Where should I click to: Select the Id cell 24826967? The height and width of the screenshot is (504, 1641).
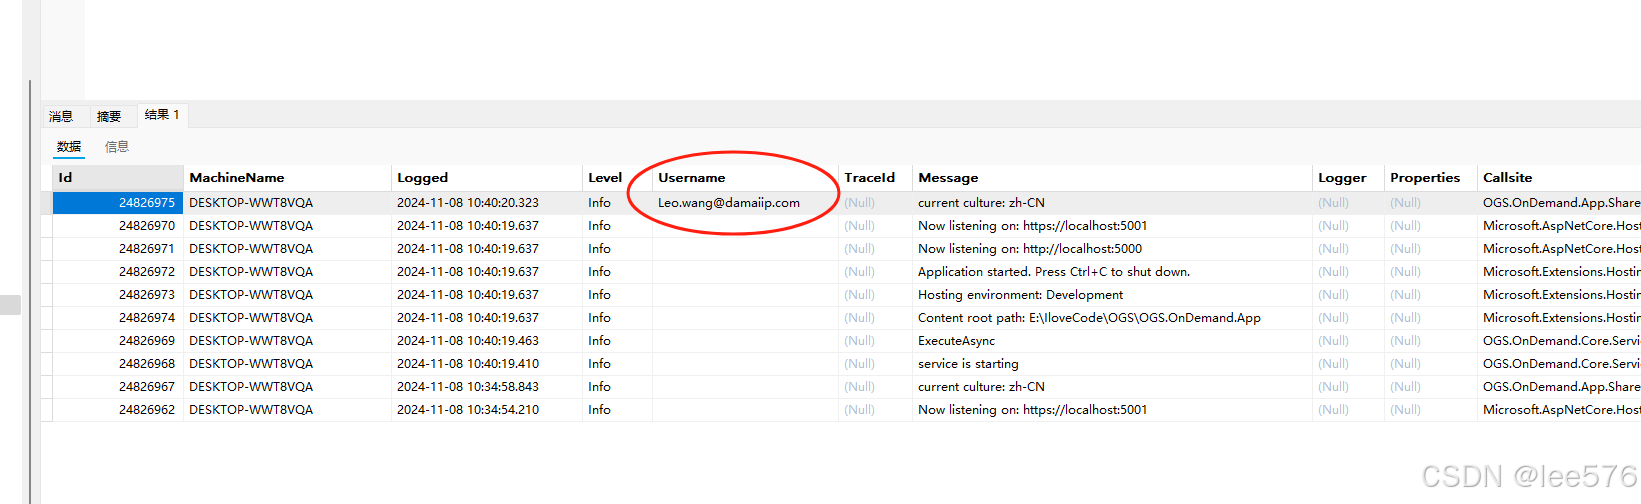pyautogui.click(x=118, y=387)
